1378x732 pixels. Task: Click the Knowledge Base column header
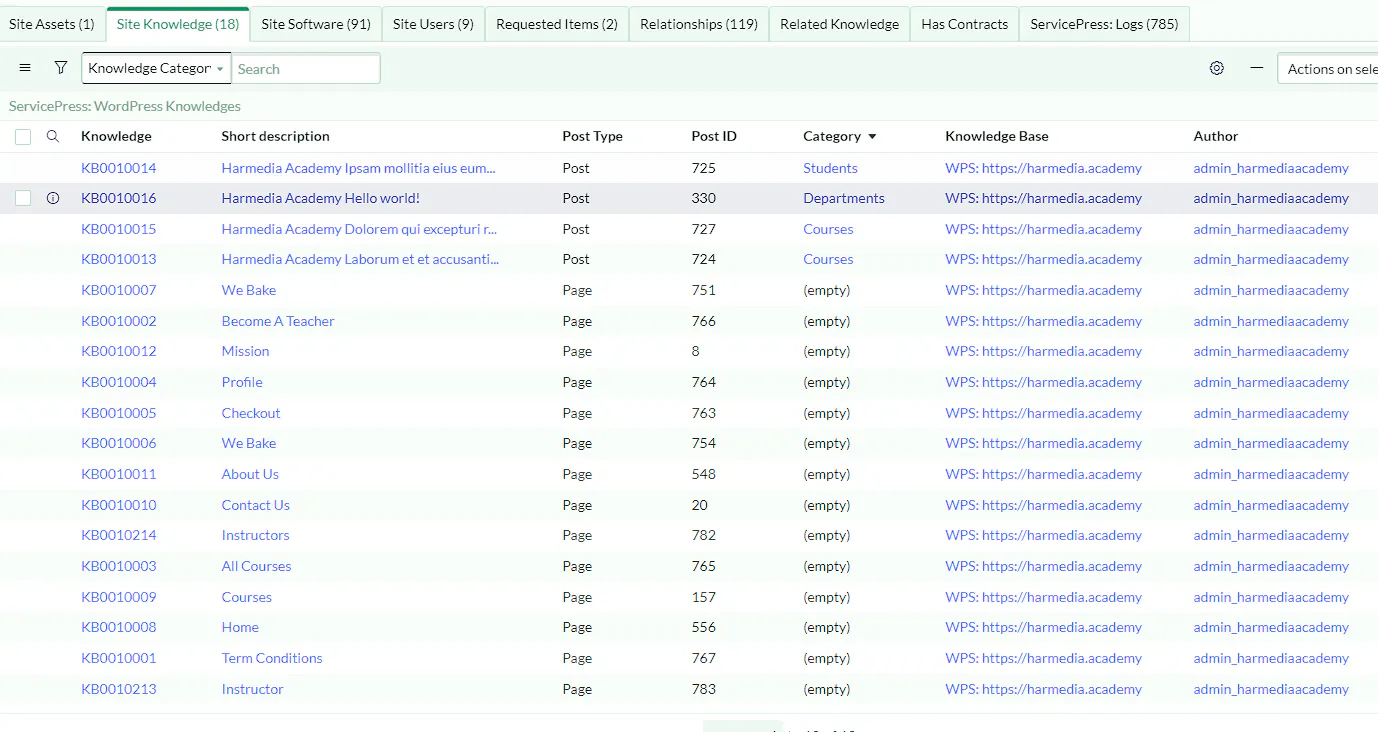pos(997,136)
